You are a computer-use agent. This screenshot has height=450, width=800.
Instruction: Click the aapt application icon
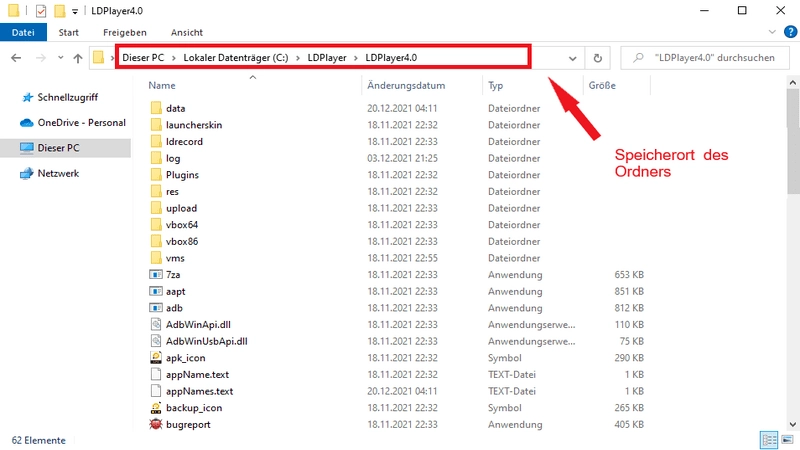point(156,291)
